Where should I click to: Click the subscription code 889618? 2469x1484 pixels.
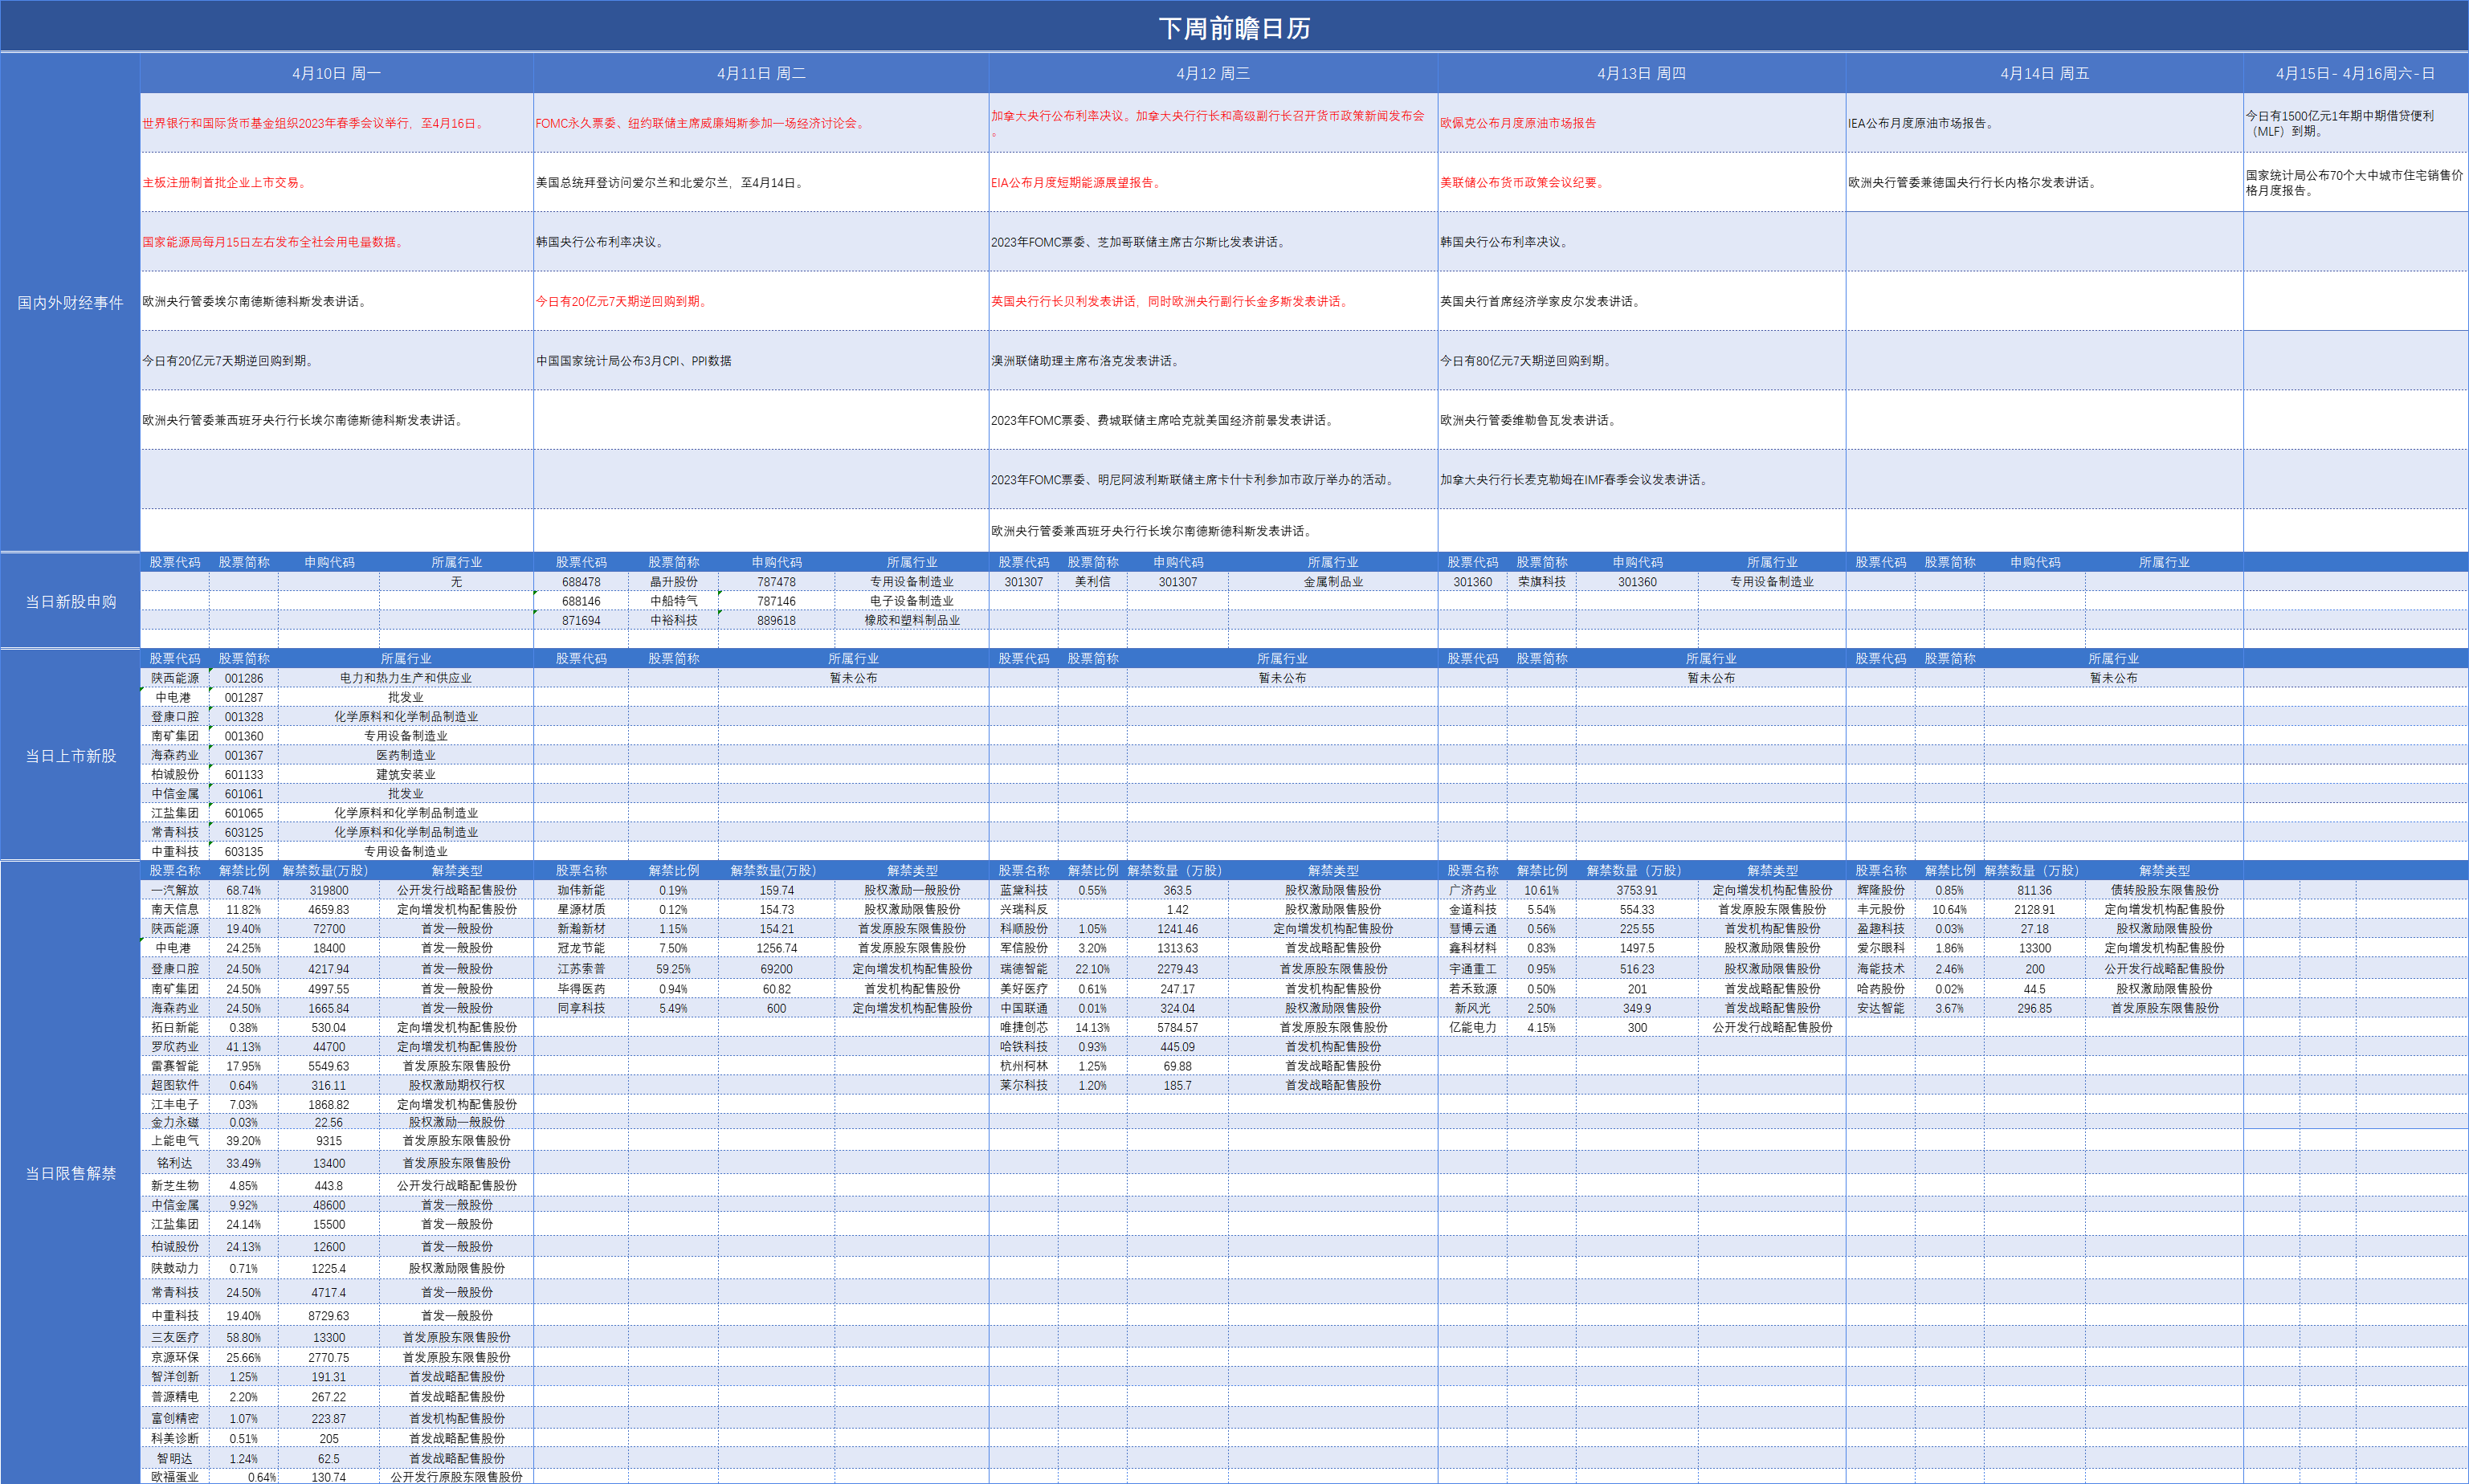tap(776, 620)
